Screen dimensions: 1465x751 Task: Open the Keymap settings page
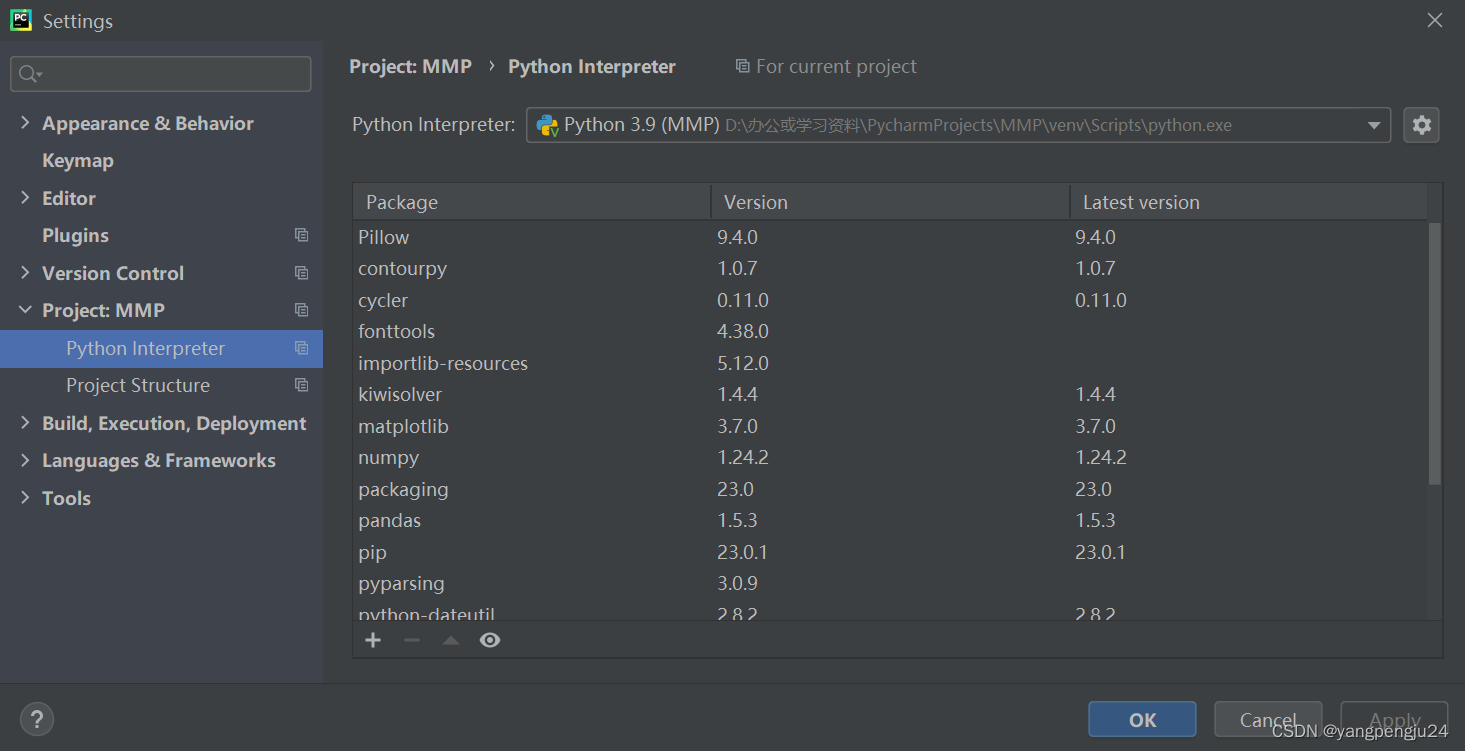tap(78, 160)
